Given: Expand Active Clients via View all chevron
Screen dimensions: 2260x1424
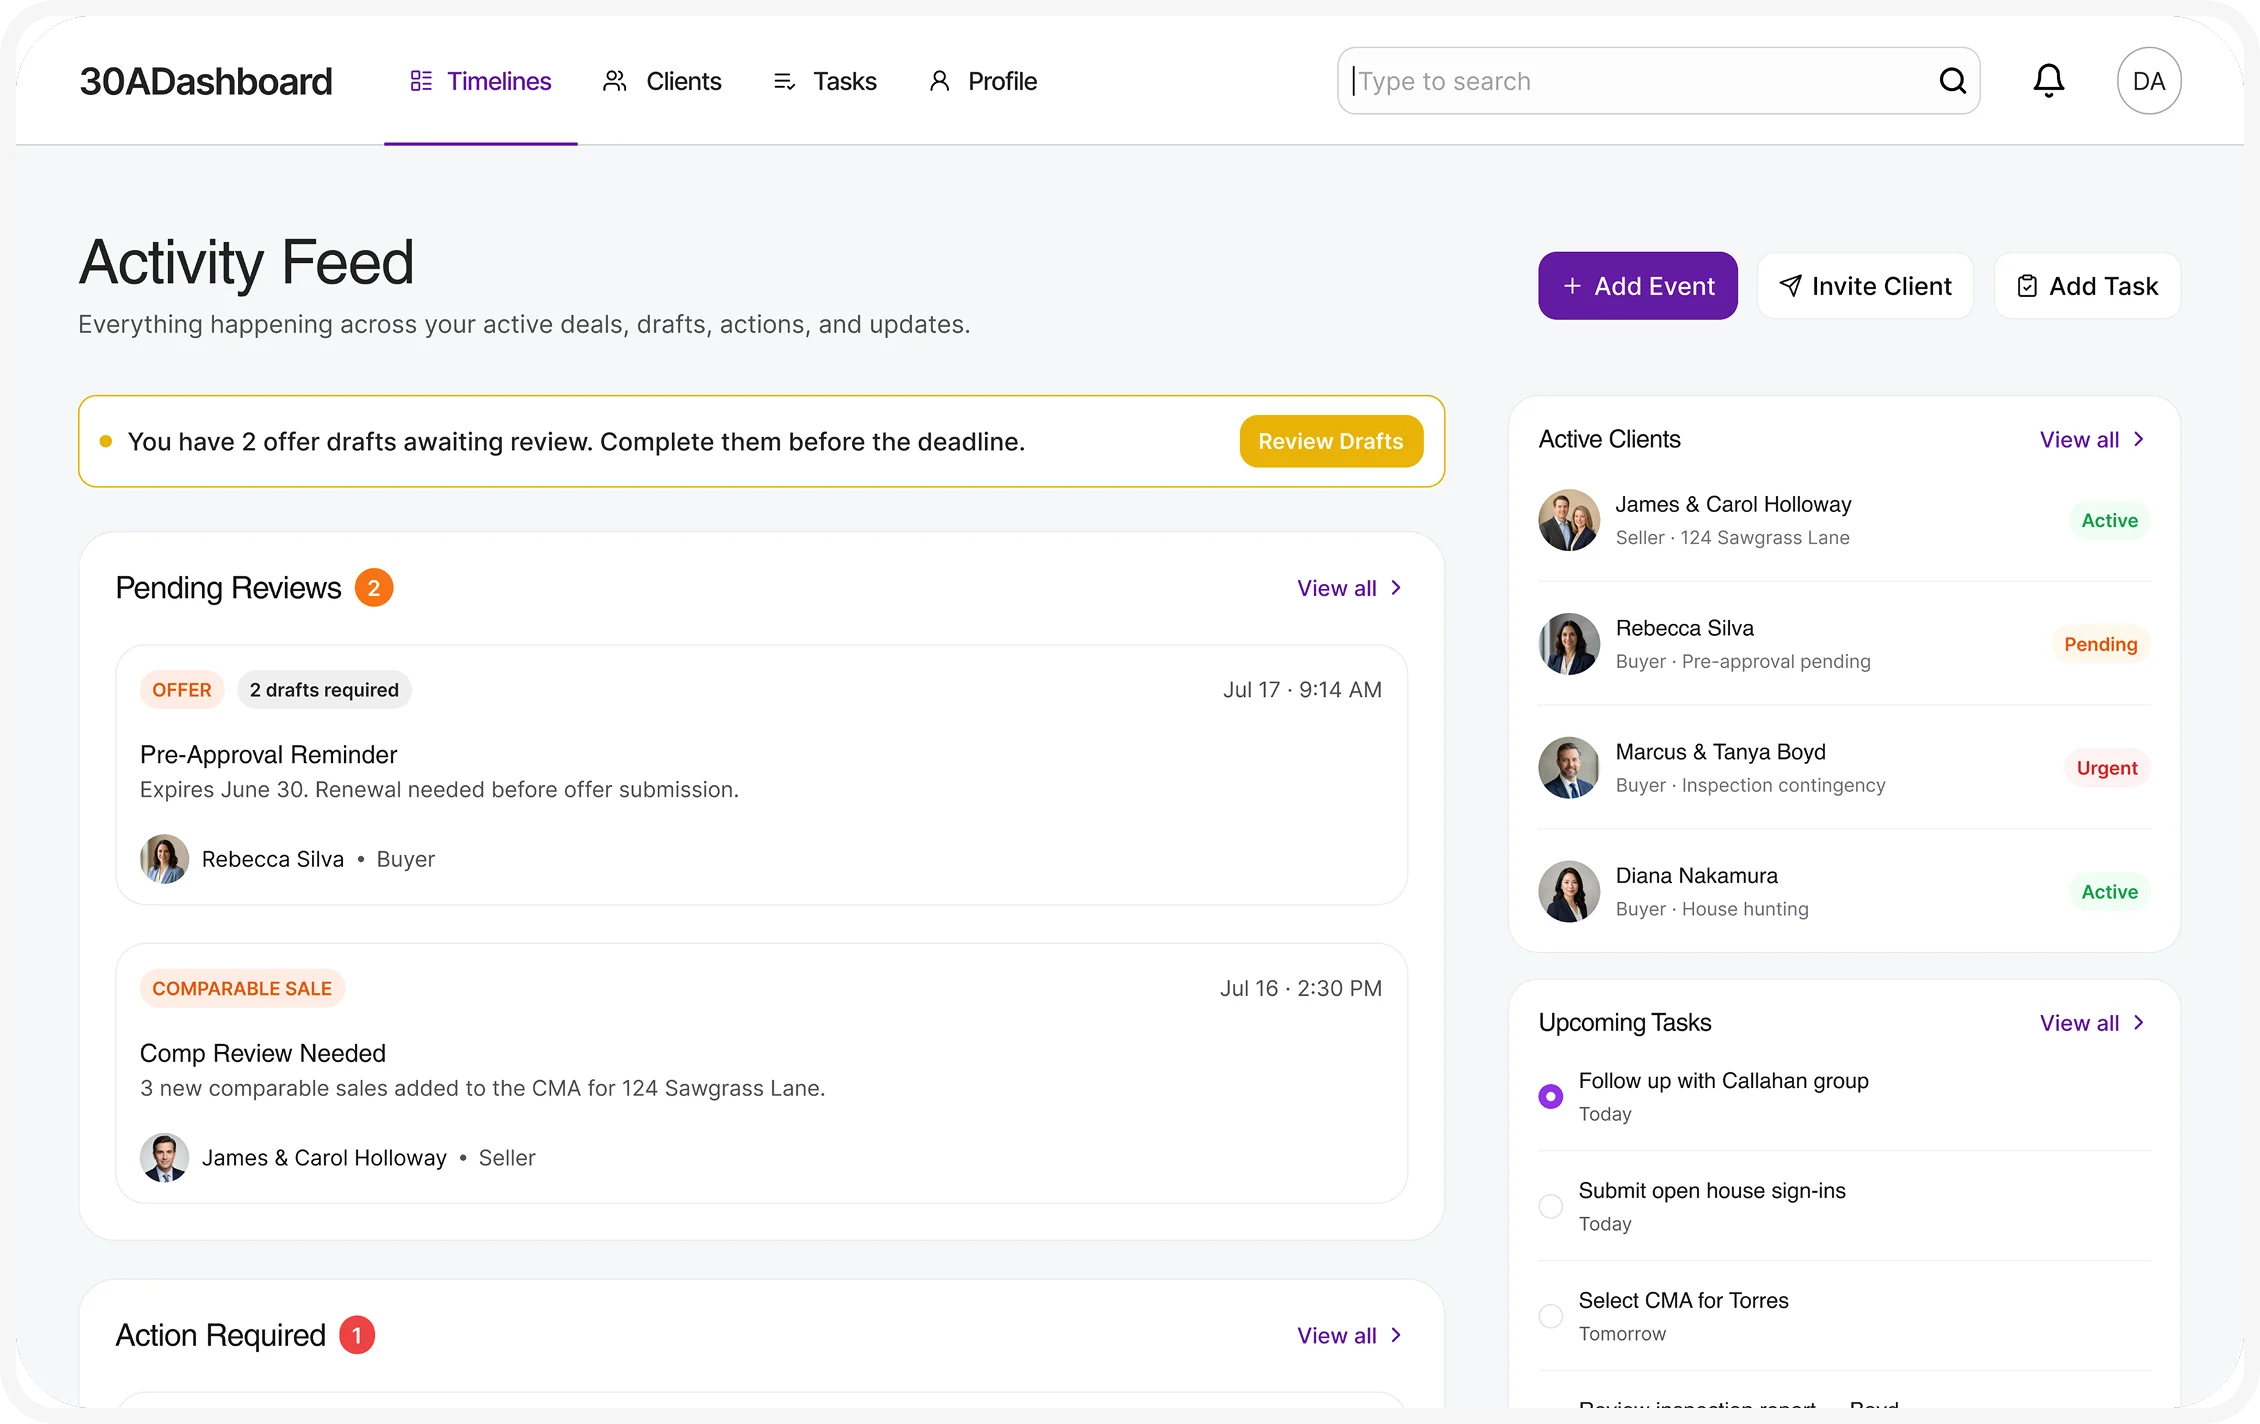Looking at the screenshot, I should [2139, 440].
